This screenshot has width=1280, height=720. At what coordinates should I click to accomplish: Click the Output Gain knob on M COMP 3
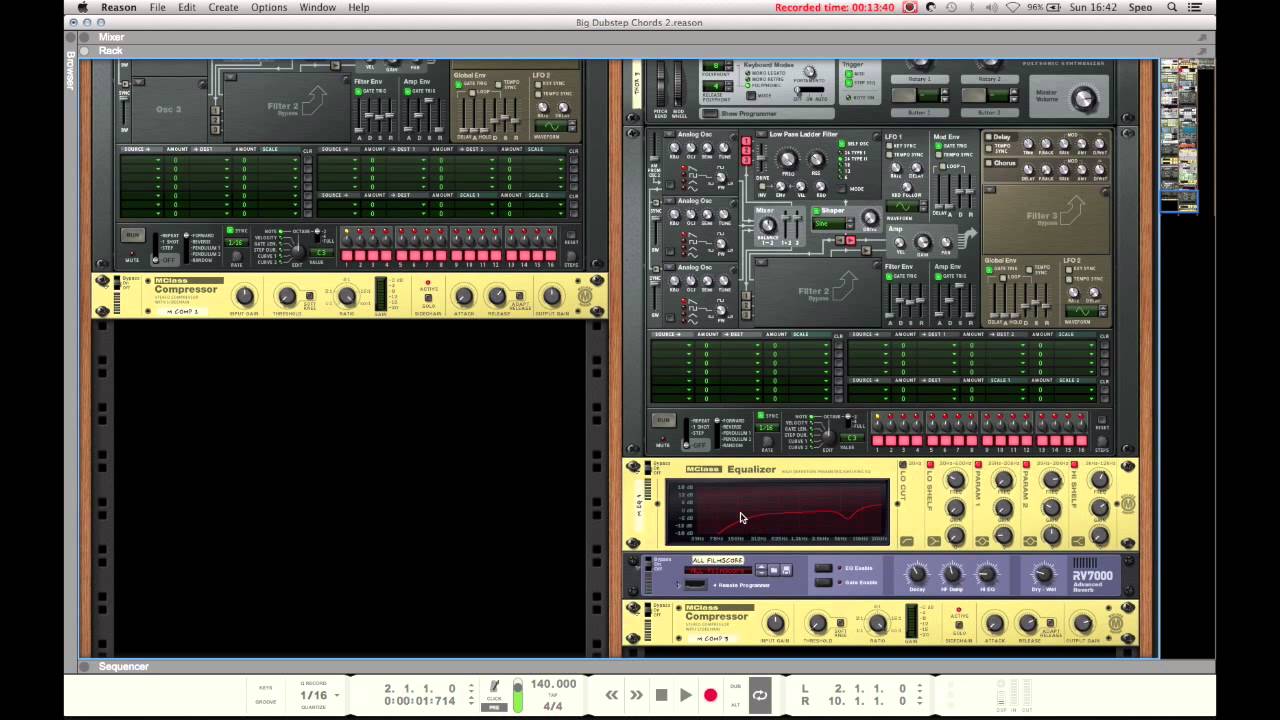(x=1083, y=624)
